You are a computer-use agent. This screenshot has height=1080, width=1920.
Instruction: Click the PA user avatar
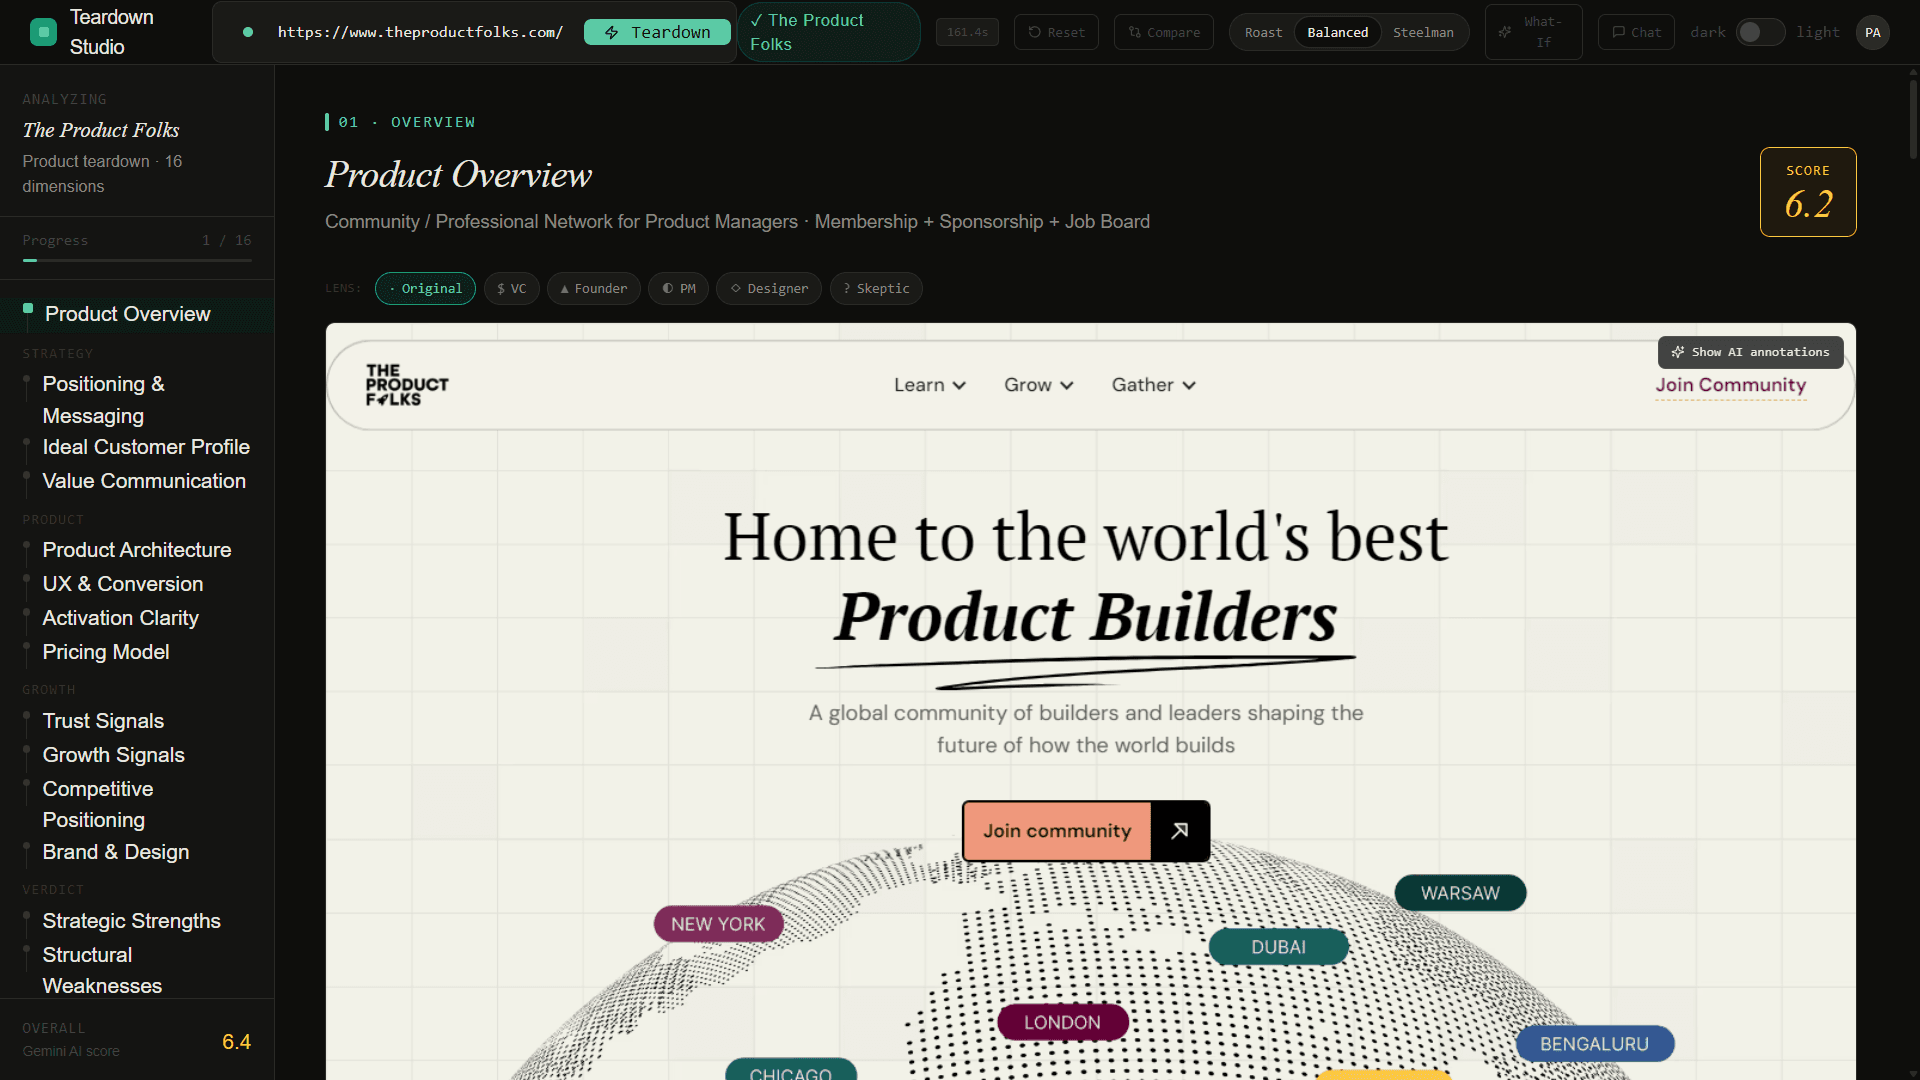pyautogui.click(x=1872, y=32)
